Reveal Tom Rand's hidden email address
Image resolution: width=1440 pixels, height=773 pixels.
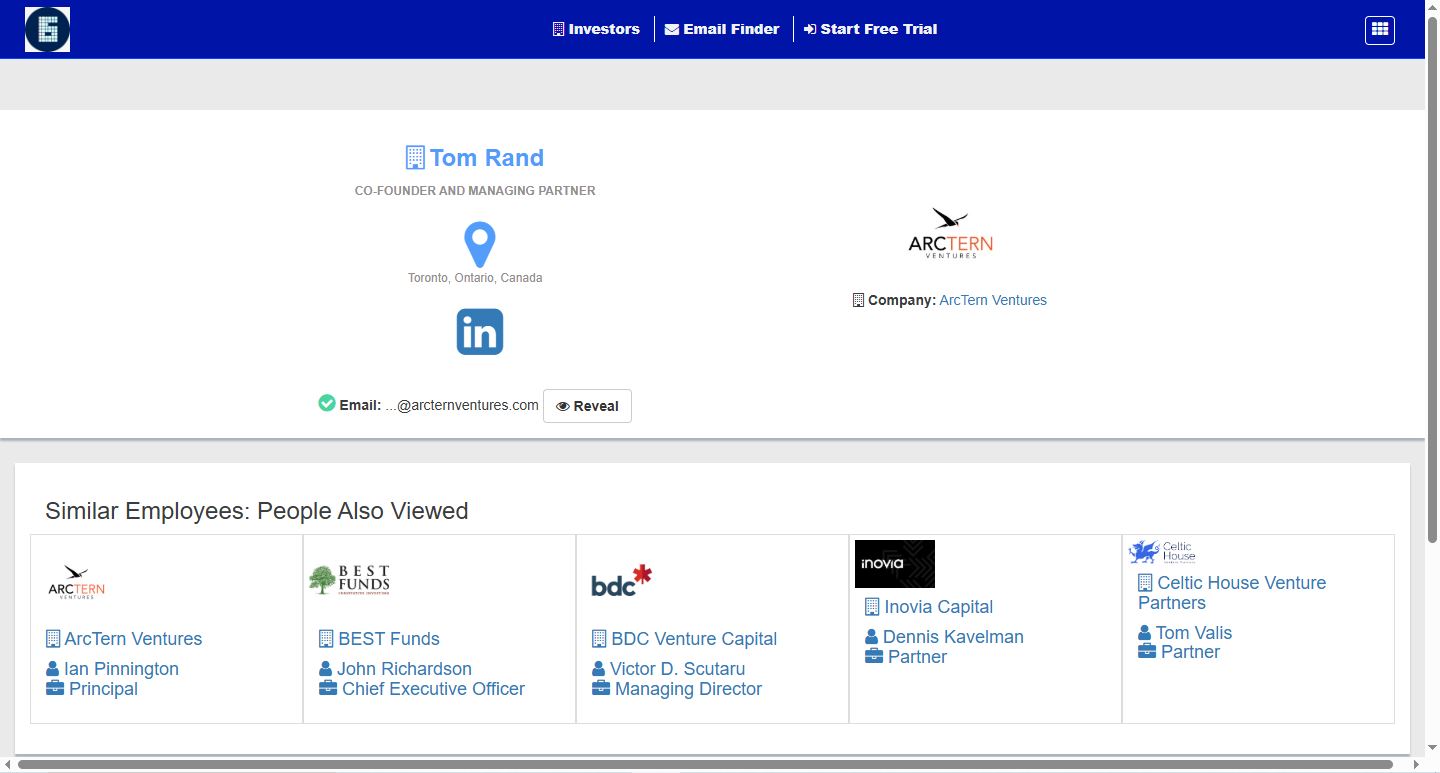pyautogui.click(x=587, y=406)
